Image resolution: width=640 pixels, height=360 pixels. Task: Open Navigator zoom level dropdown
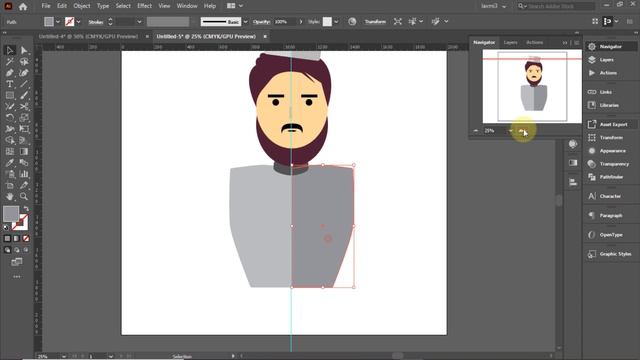pos(511,131)
